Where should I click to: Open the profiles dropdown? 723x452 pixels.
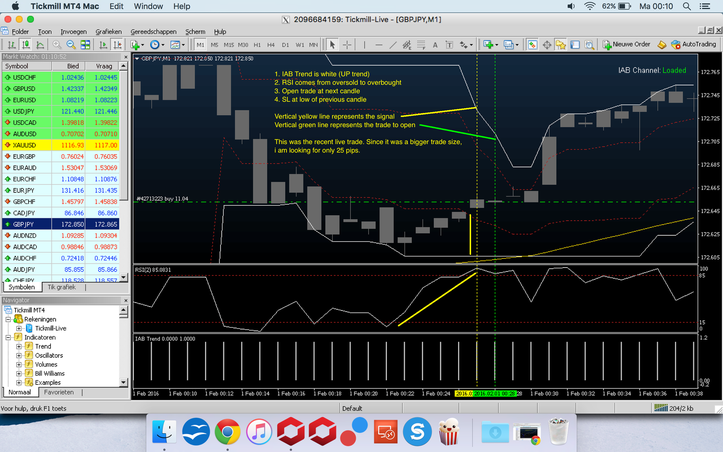coord(510,45)
